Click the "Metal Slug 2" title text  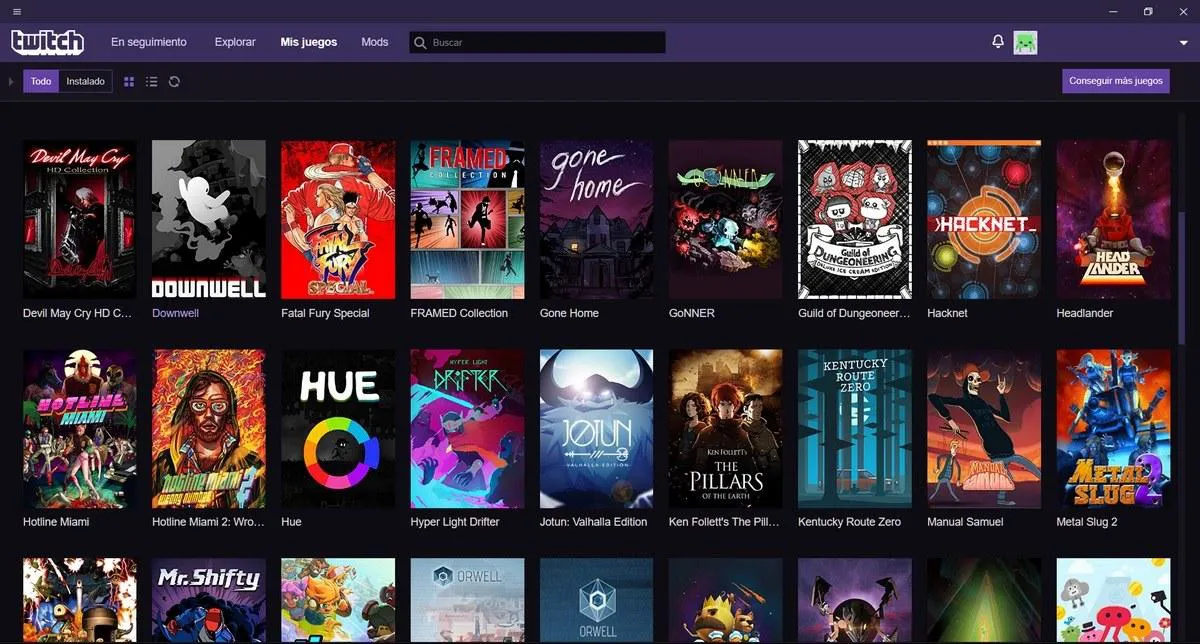(x=1087, y=522)
